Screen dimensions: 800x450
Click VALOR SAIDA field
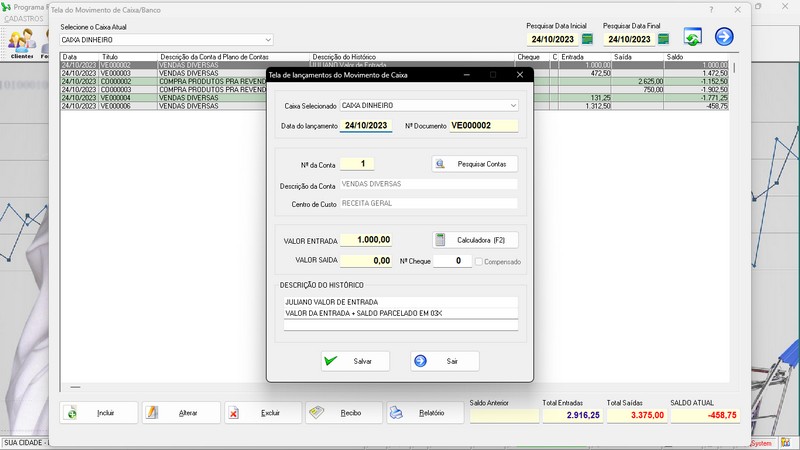(366, 261)
